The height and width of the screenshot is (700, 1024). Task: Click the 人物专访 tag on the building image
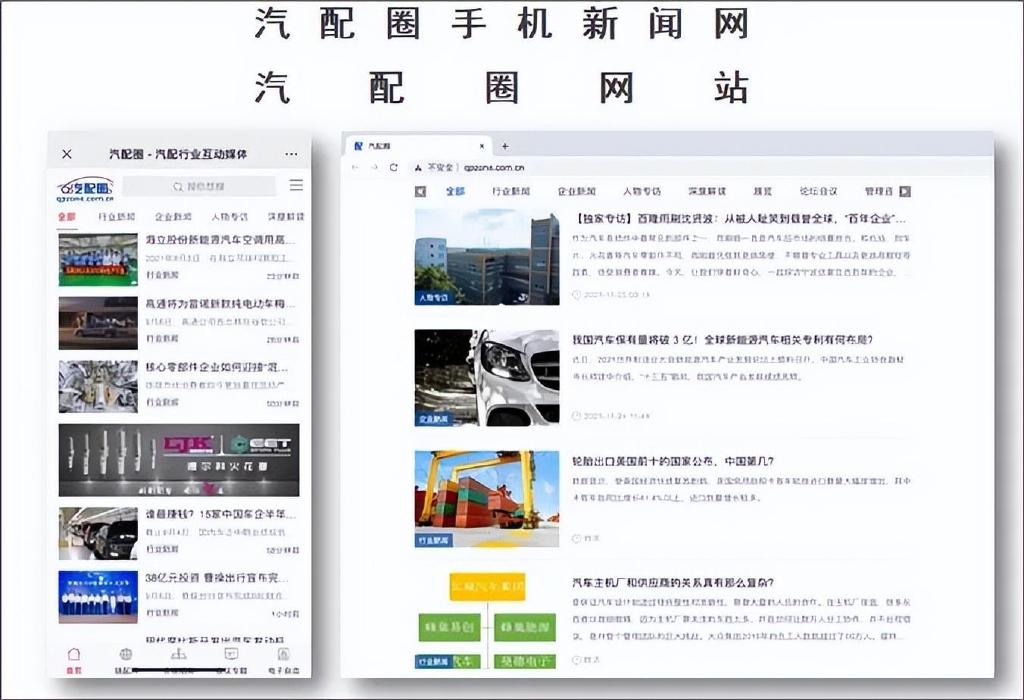pos(434,298)
